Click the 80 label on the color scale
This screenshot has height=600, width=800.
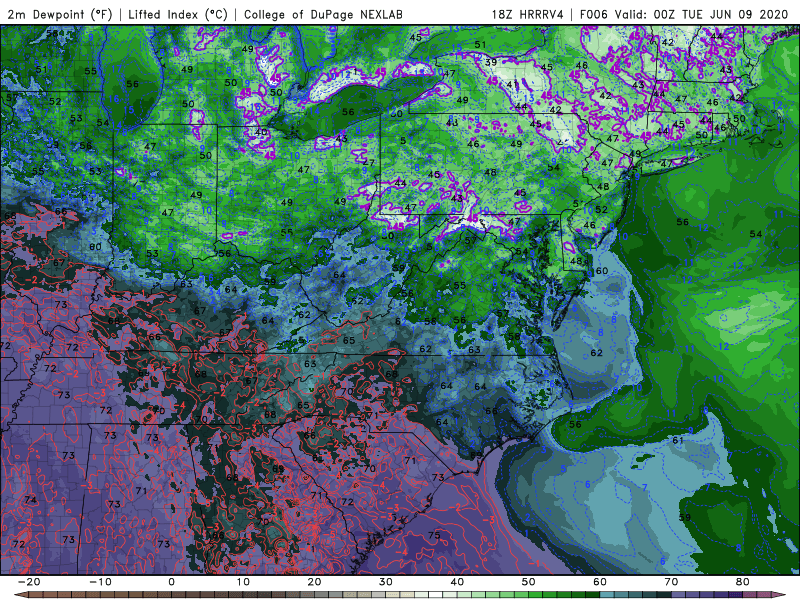(x=743, y=582)
